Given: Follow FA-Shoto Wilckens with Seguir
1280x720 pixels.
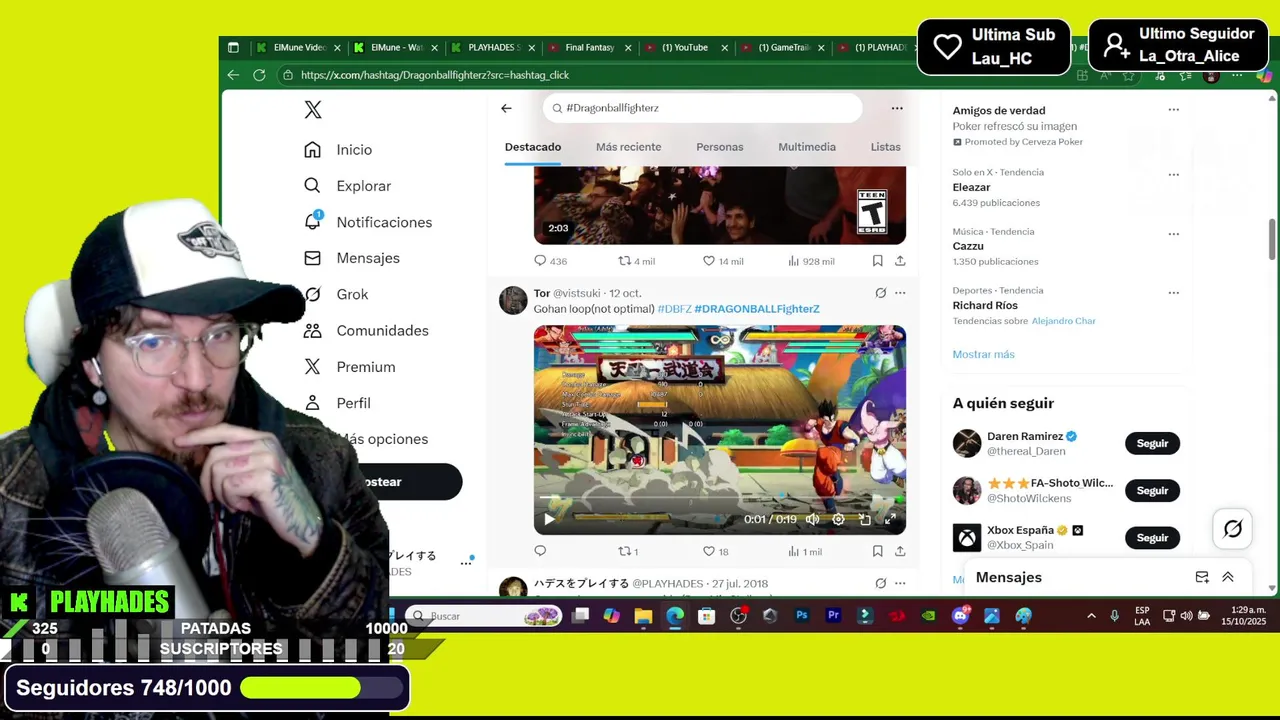Looking at the screenshot, I should pyautogui.click(x=1152, y=490).
